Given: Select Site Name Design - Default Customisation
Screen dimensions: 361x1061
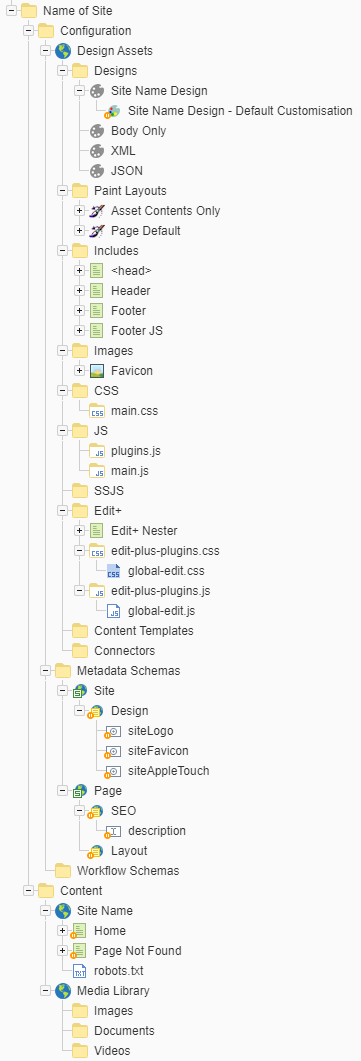Looking at the screenshot, I should click(240, 110).
